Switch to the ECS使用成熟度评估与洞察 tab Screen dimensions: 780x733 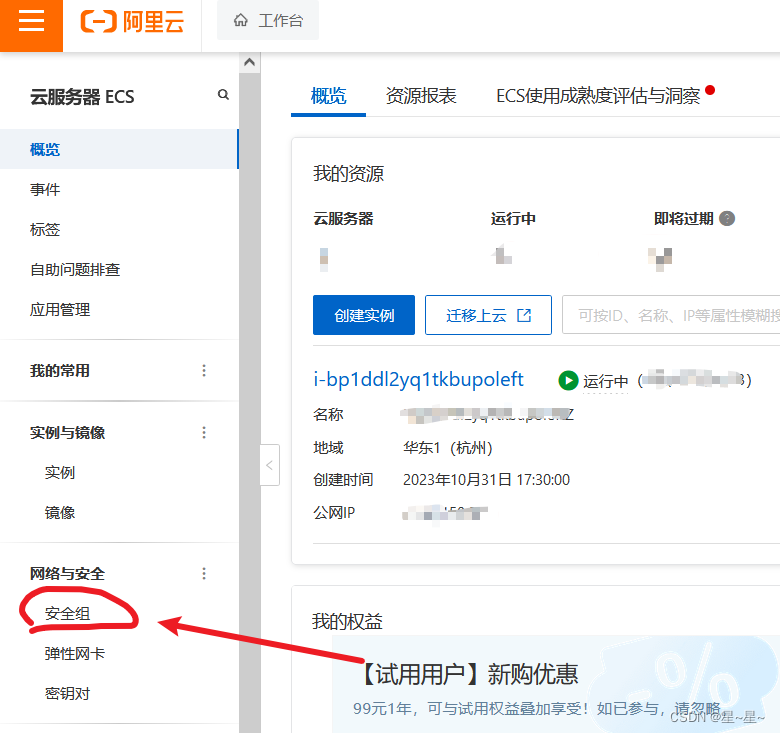(598, 96)
